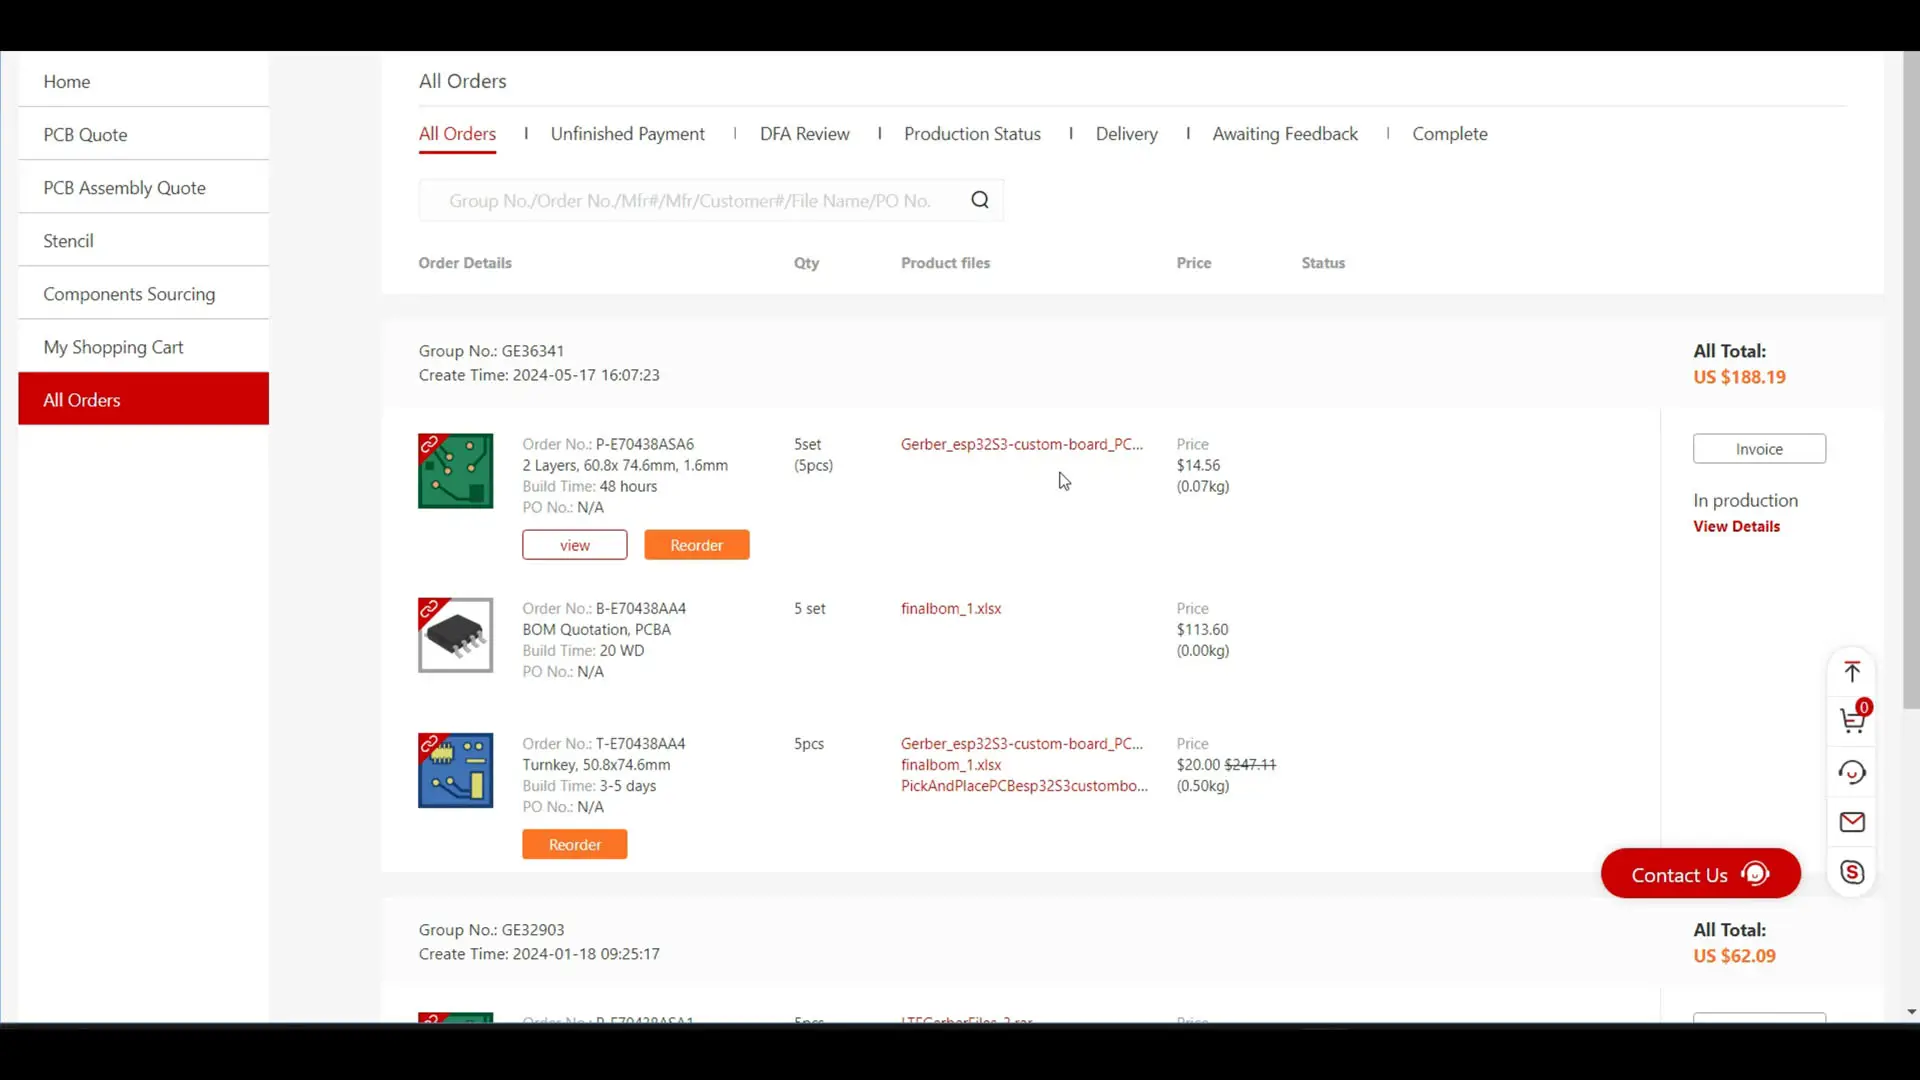Open the floating shopping cart icon
This screenshot has width=1920, height=1080.
click(x=1853, y=719)
